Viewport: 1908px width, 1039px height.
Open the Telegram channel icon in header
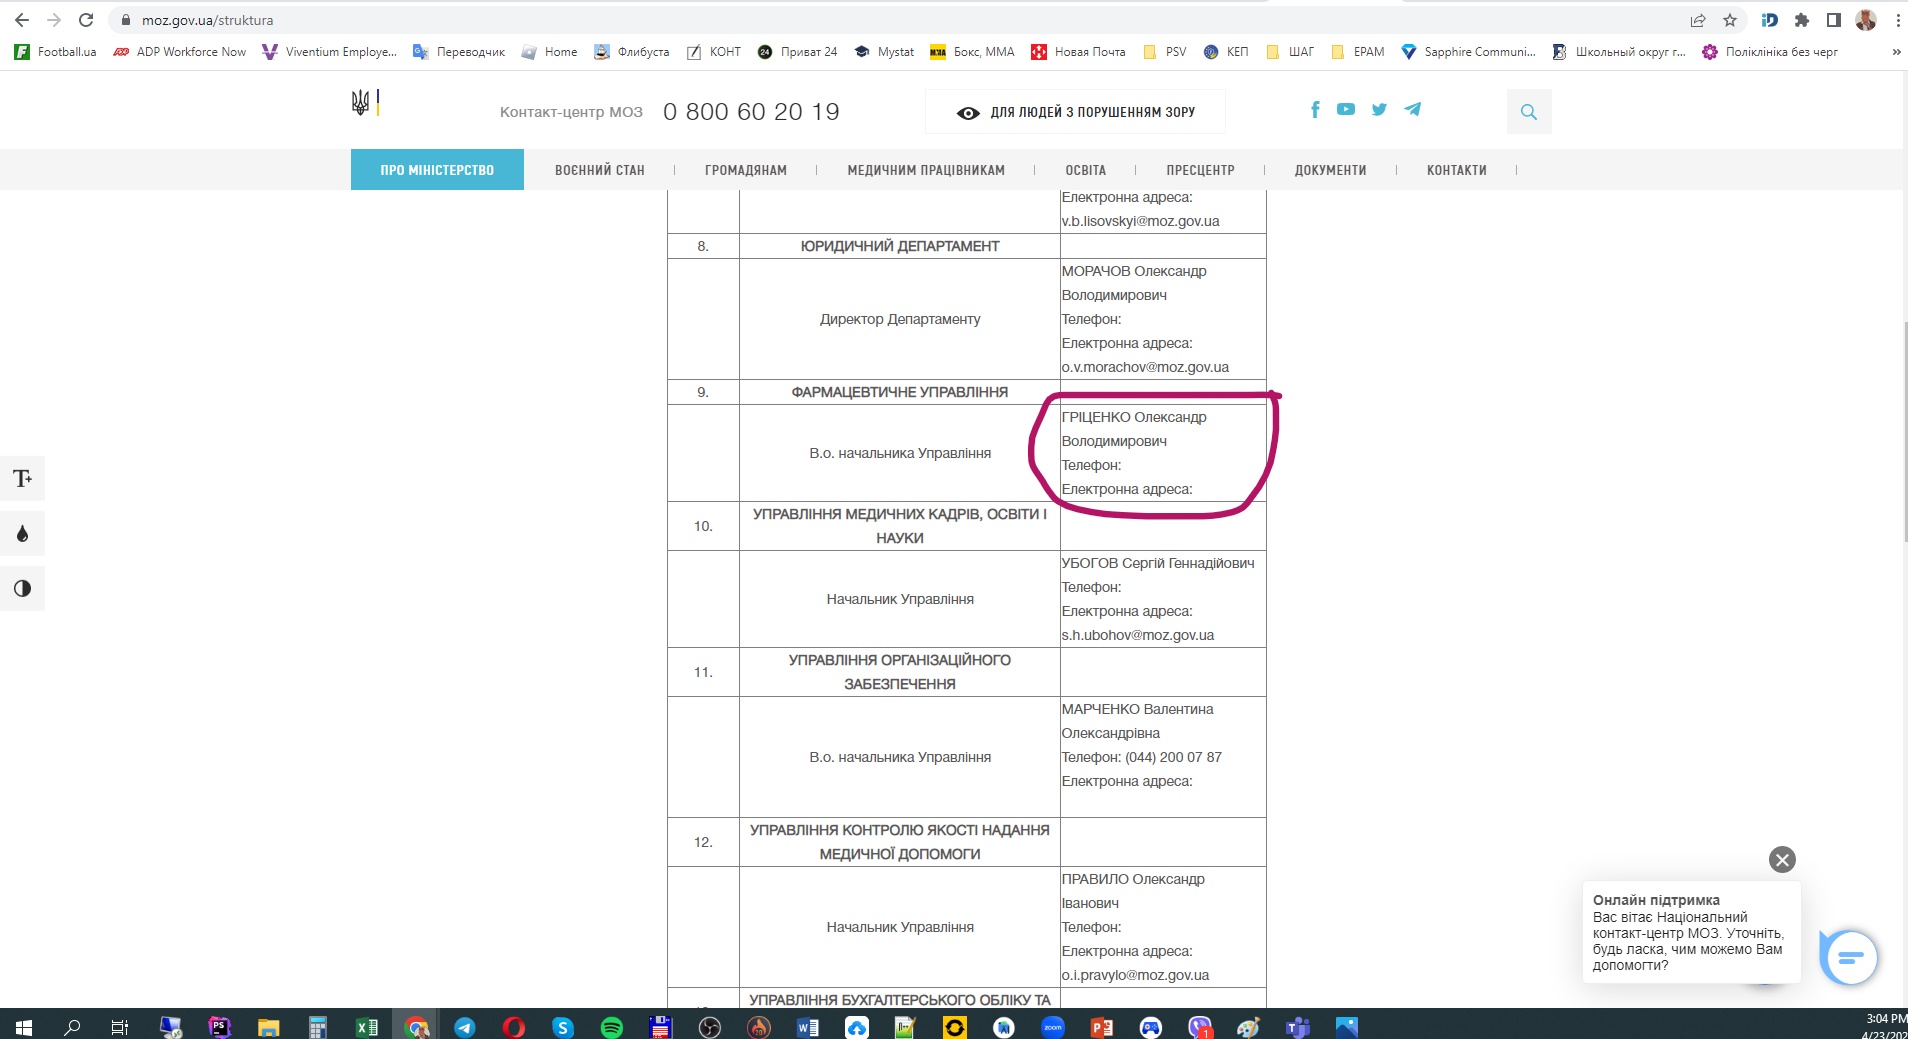(x=1412, y=110)
